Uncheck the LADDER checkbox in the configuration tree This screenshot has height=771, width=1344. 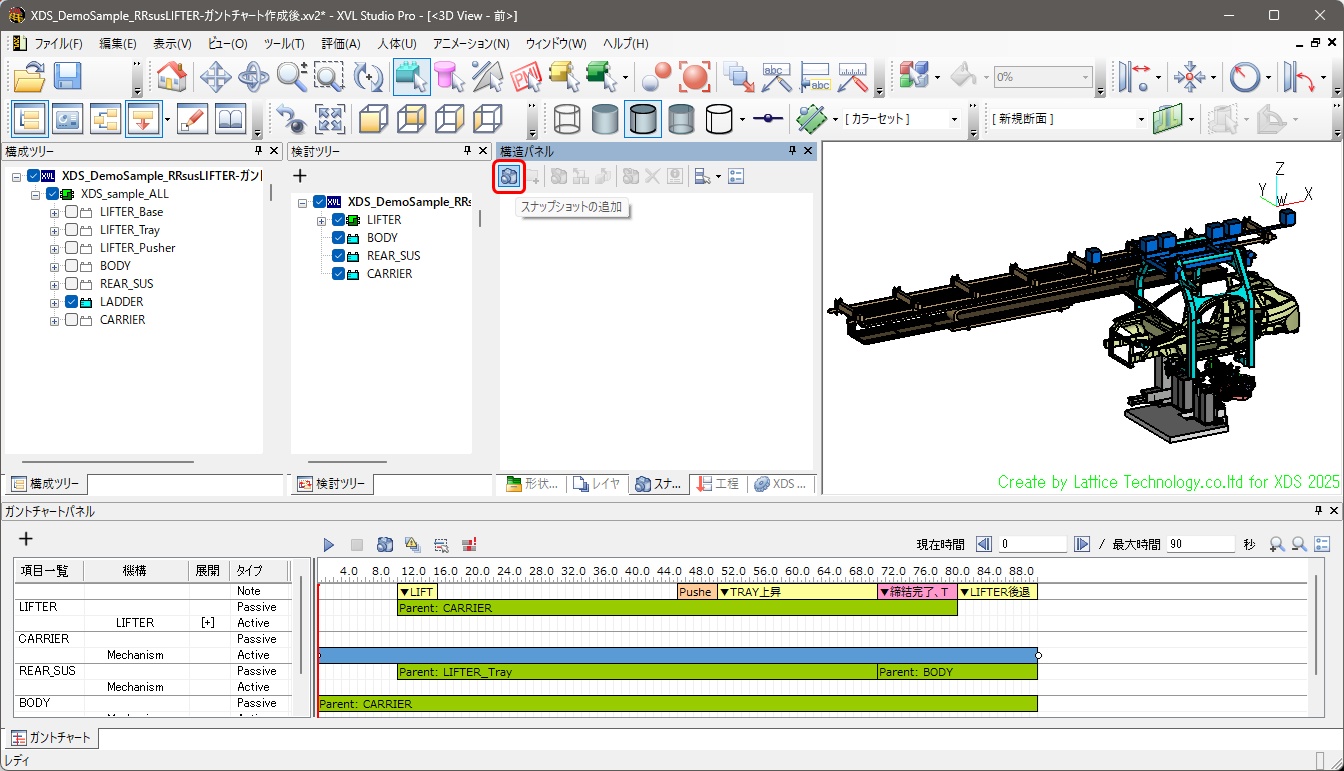(x=72, y=302)
